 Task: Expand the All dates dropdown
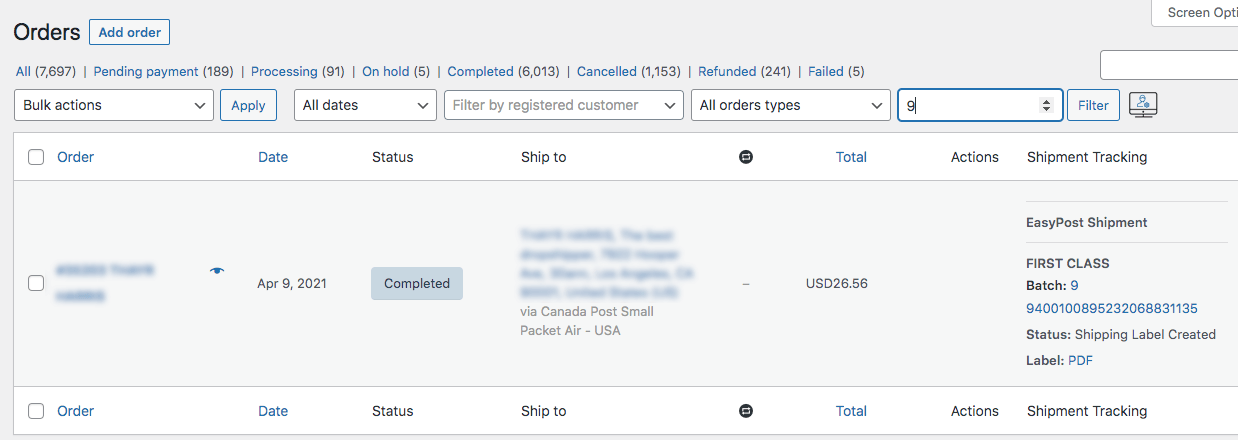pyautogui.click(x=365, y=105)
